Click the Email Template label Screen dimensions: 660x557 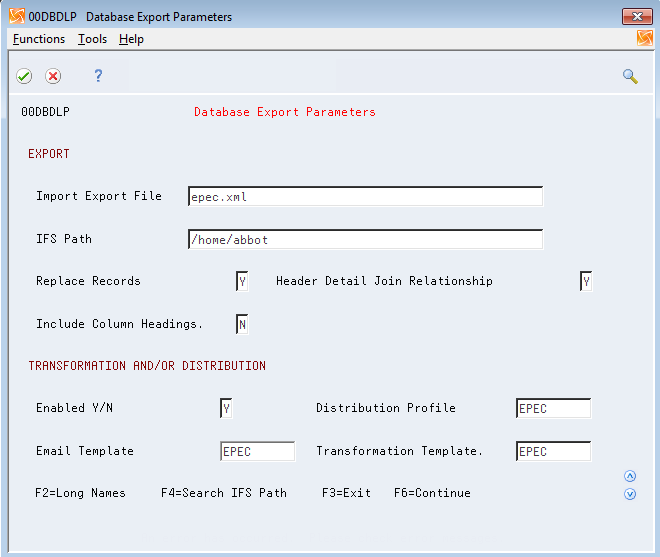(85, 451)
